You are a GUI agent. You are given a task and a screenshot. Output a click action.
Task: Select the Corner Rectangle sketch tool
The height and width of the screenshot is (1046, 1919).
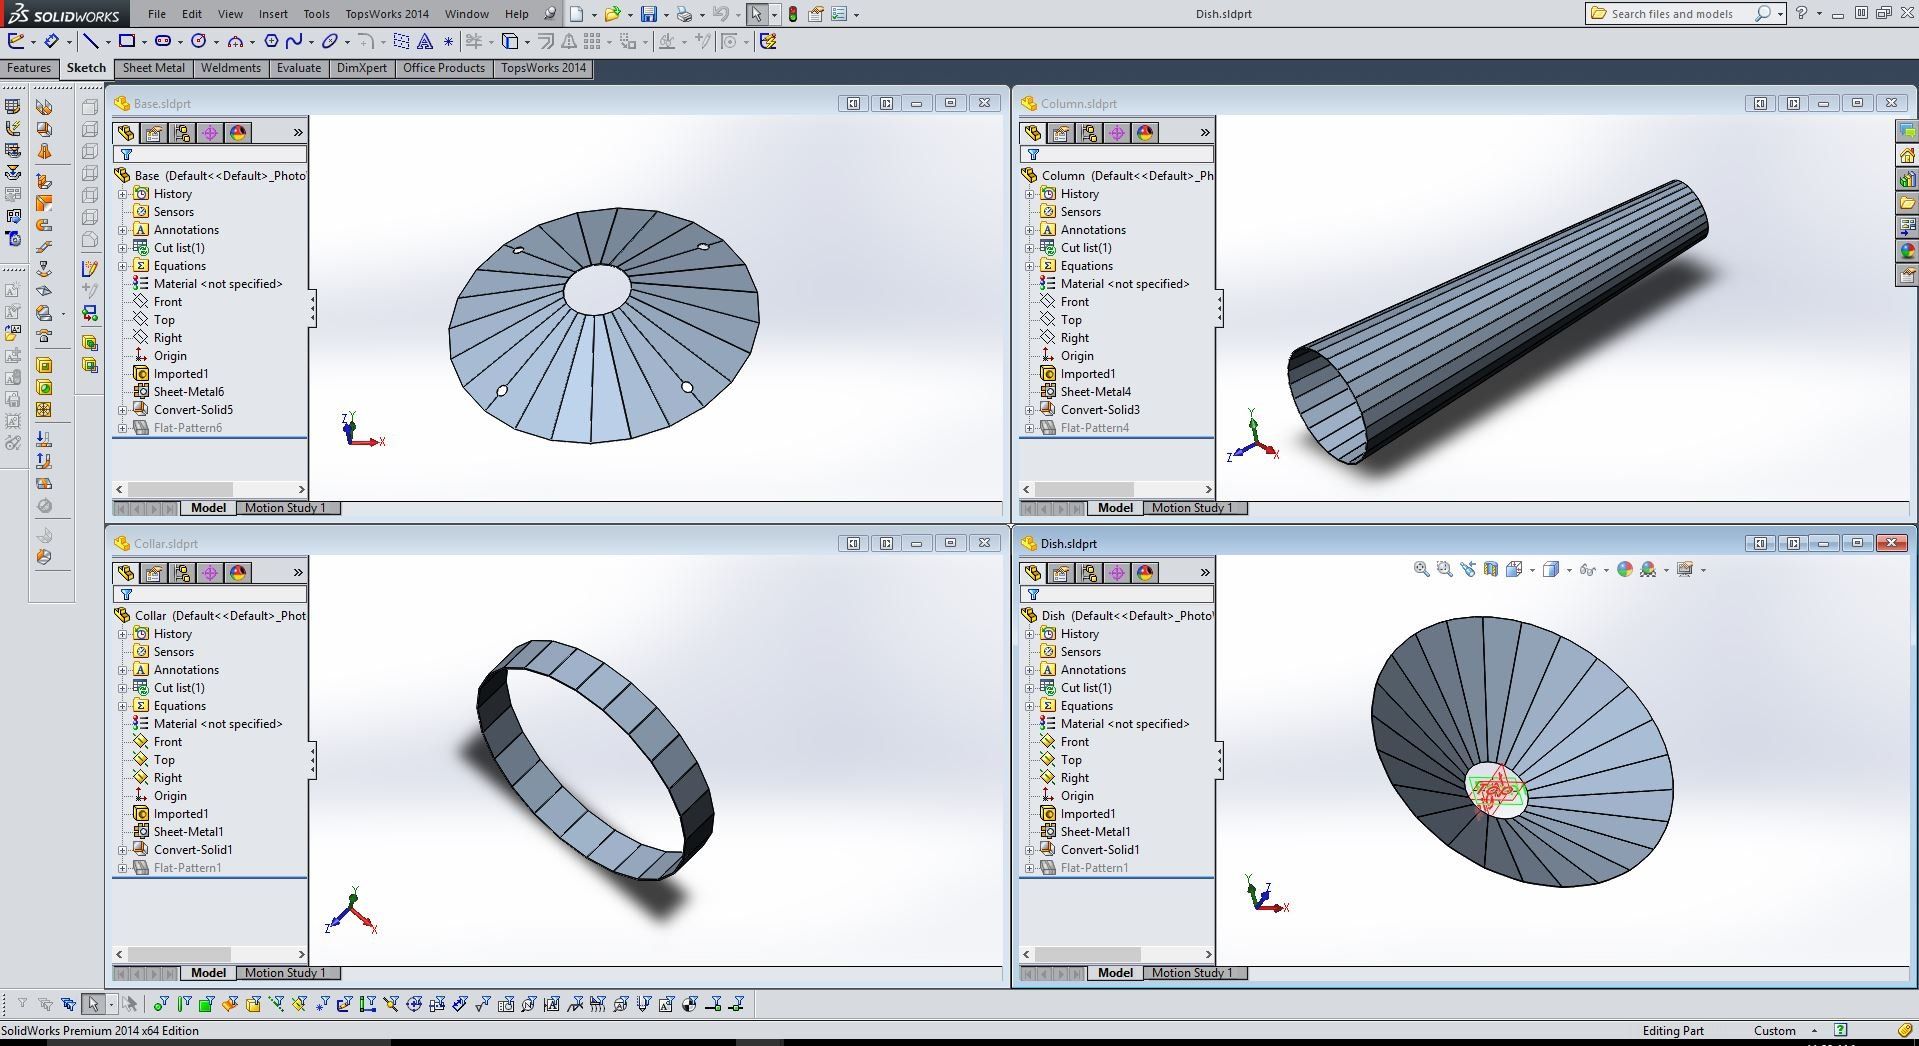point(127,41)
